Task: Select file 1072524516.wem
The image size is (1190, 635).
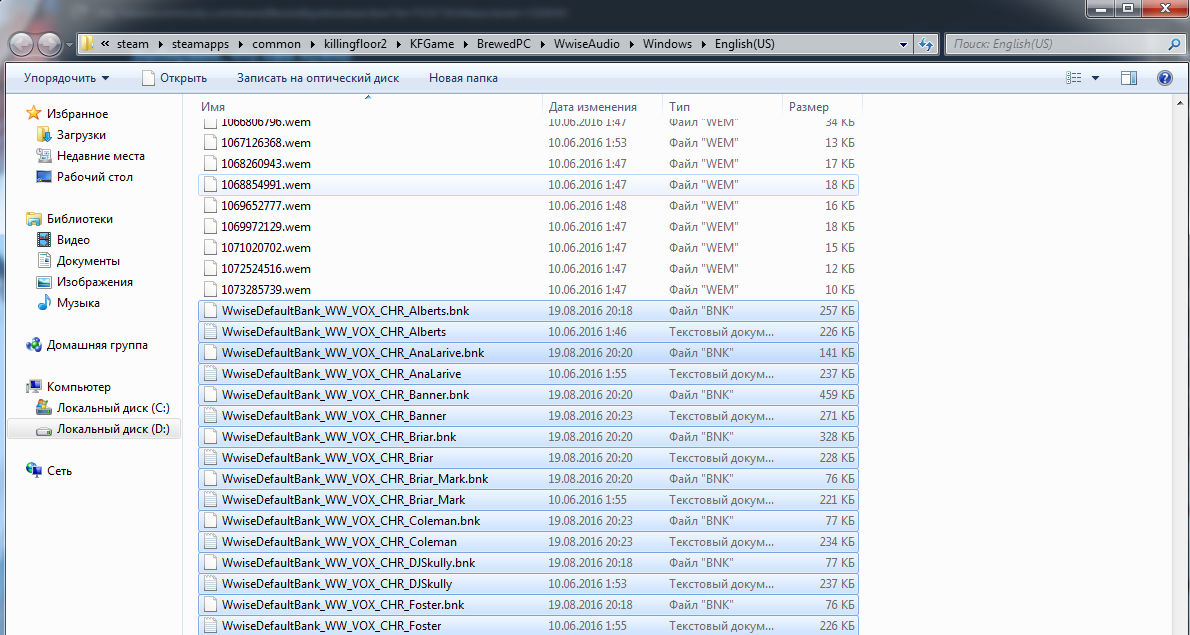Action: point(528,269)
